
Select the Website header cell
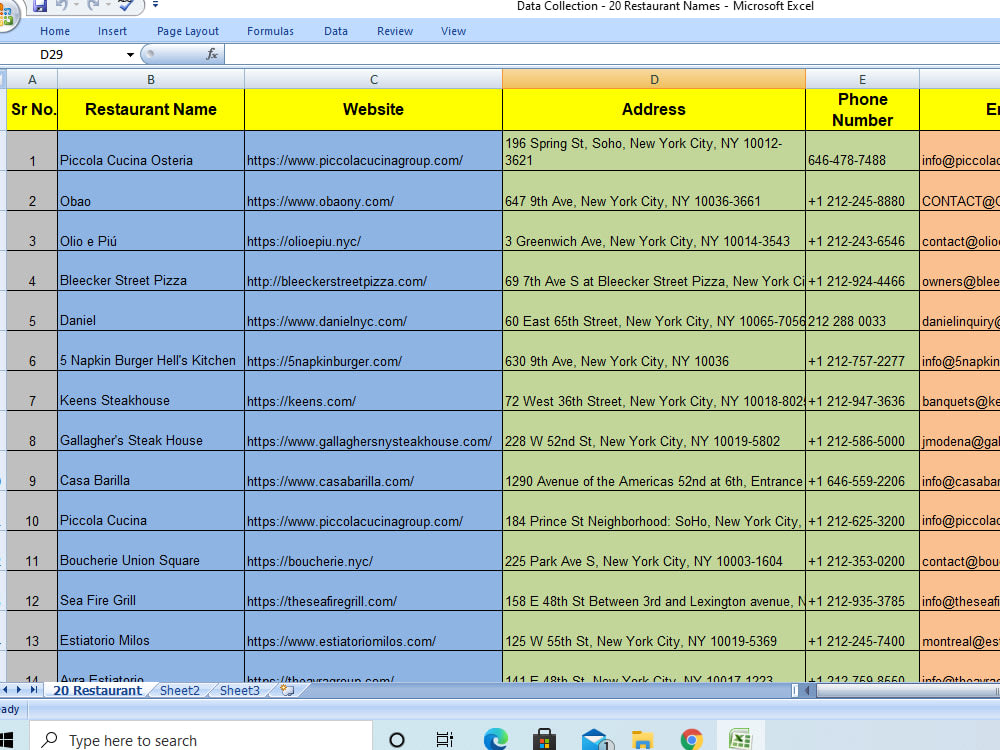374,110
